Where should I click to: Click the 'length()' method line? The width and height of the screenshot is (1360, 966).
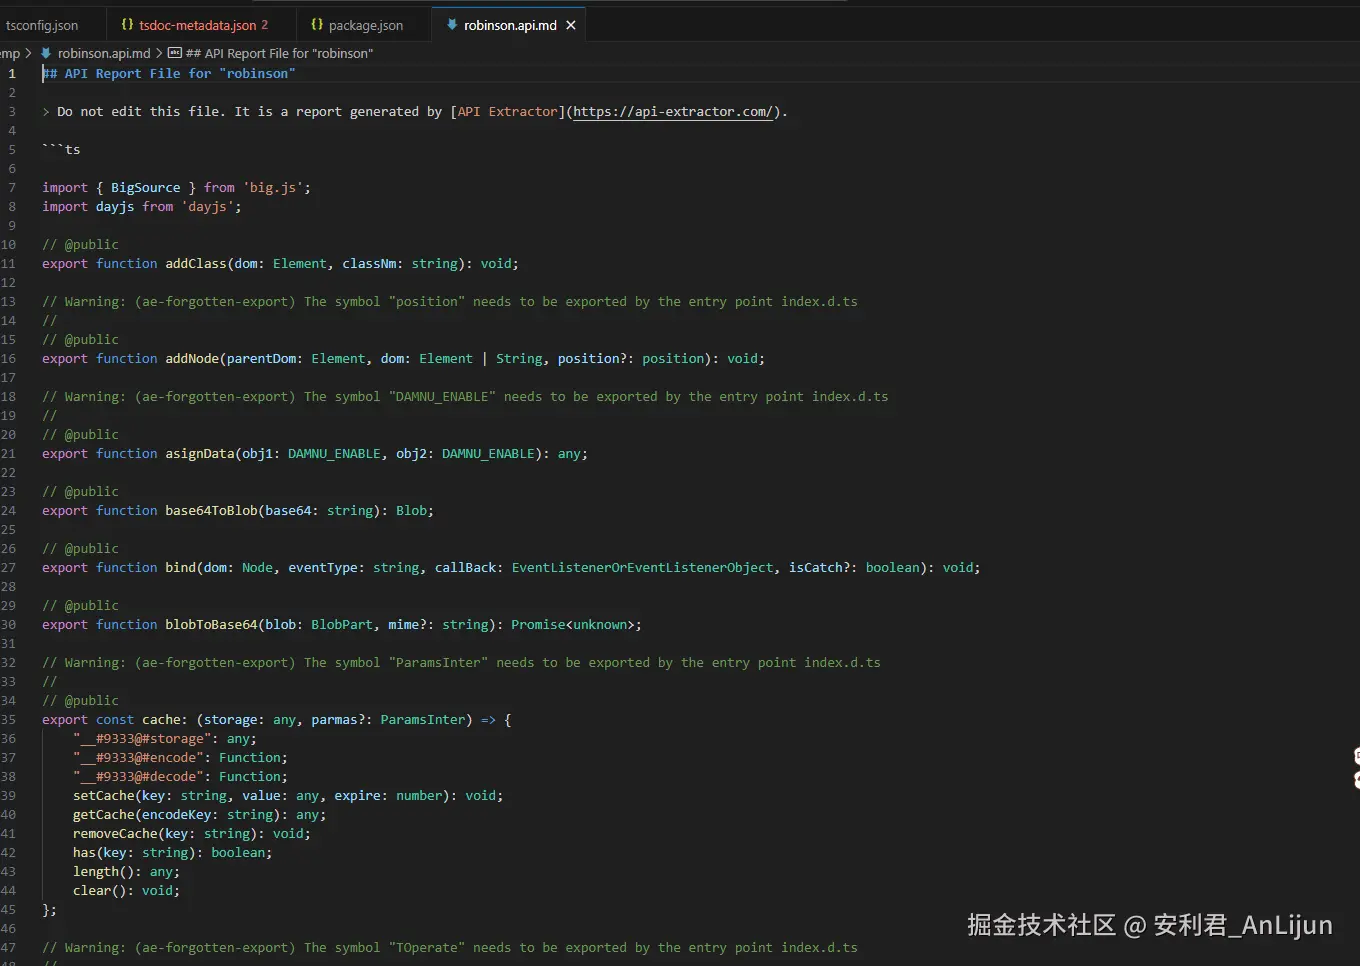[x=126, y=872]
